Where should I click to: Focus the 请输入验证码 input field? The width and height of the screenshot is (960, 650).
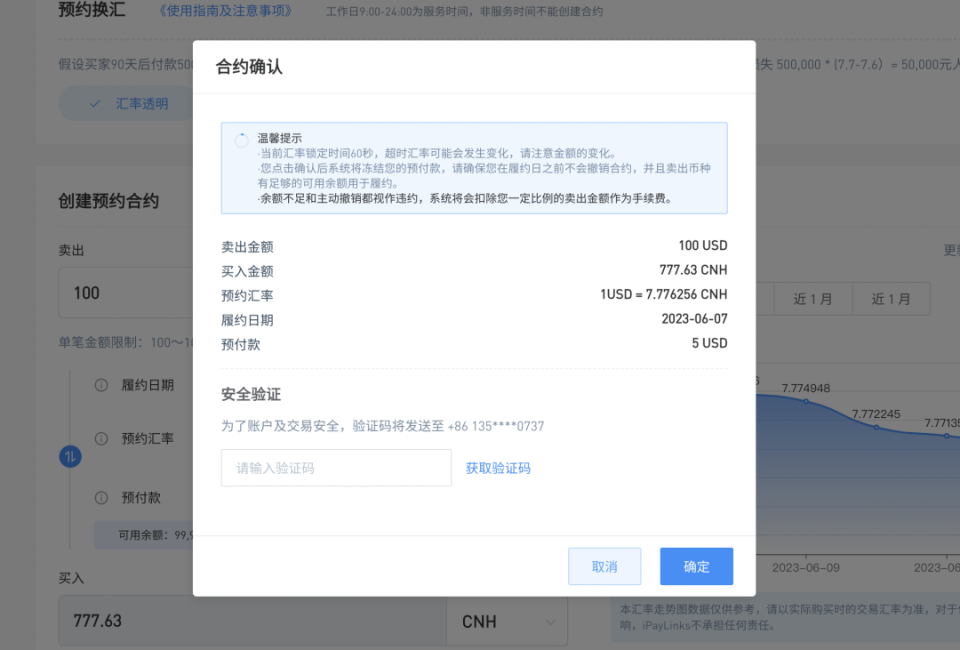tap(336, 468)
